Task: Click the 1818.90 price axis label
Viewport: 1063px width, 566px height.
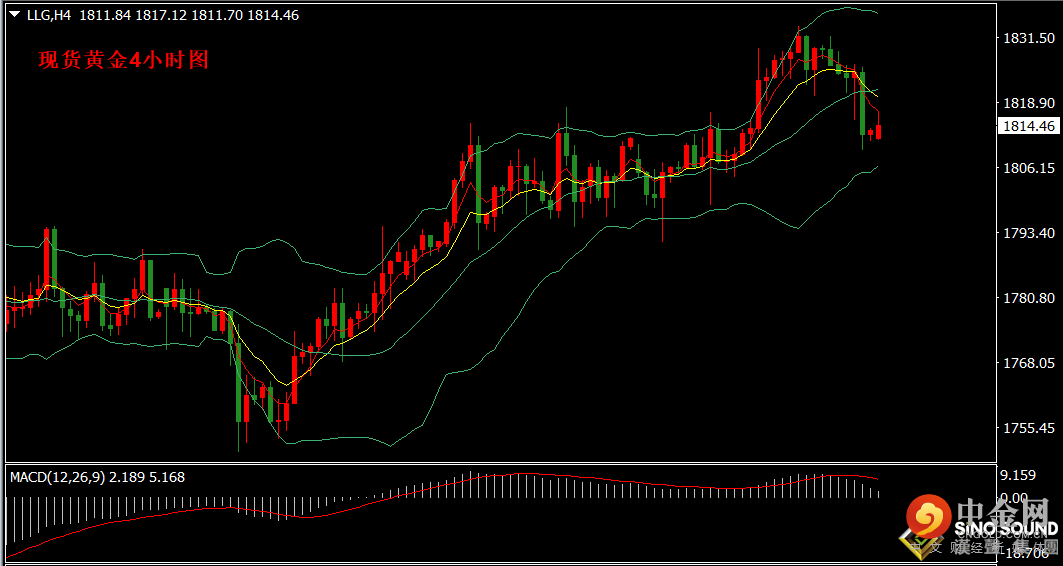Action: (x=1028, y=103)
